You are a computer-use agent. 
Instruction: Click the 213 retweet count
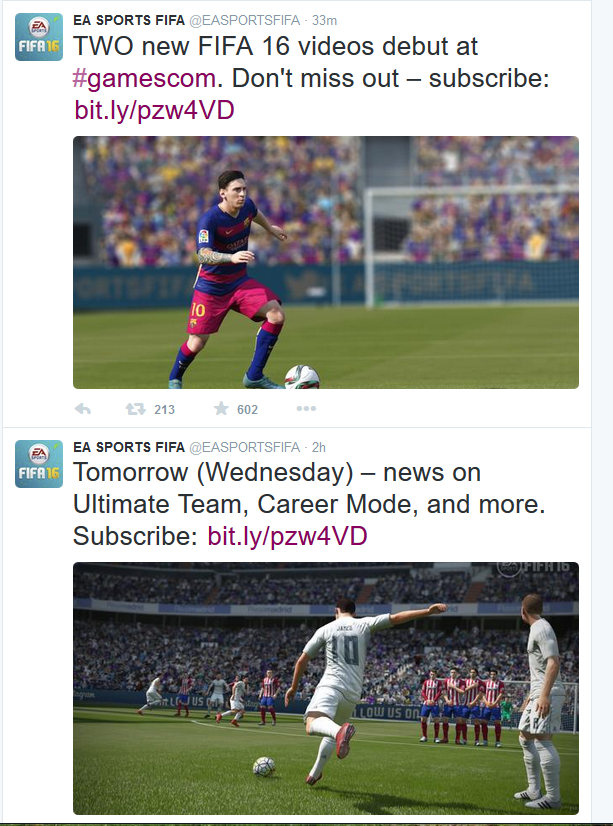pyautogui.click(x=164, y=409)
